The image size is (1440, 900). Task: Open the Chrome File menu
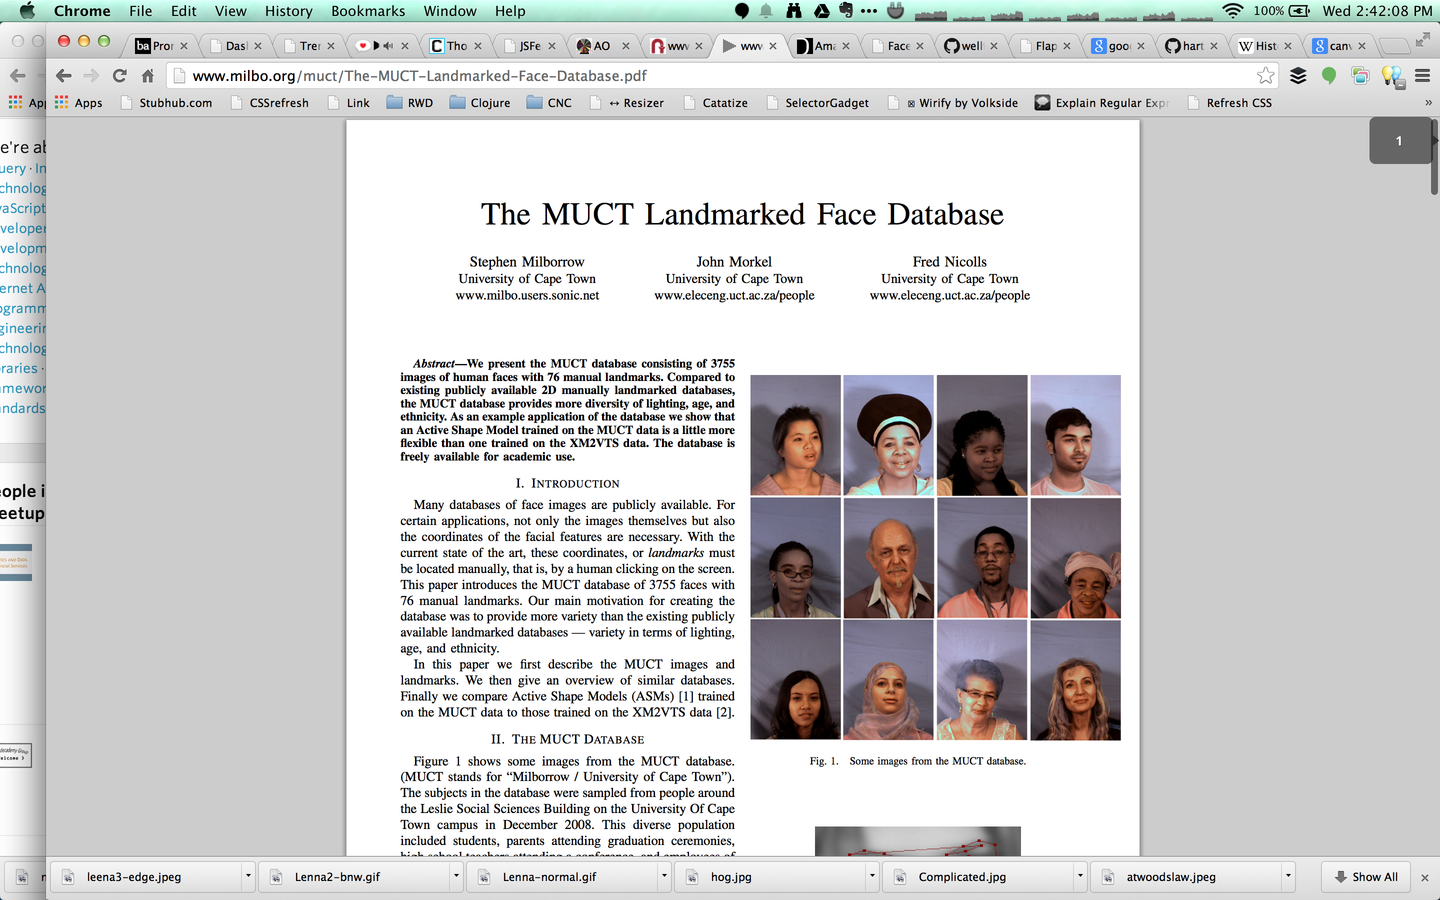(x=140, y=11)
